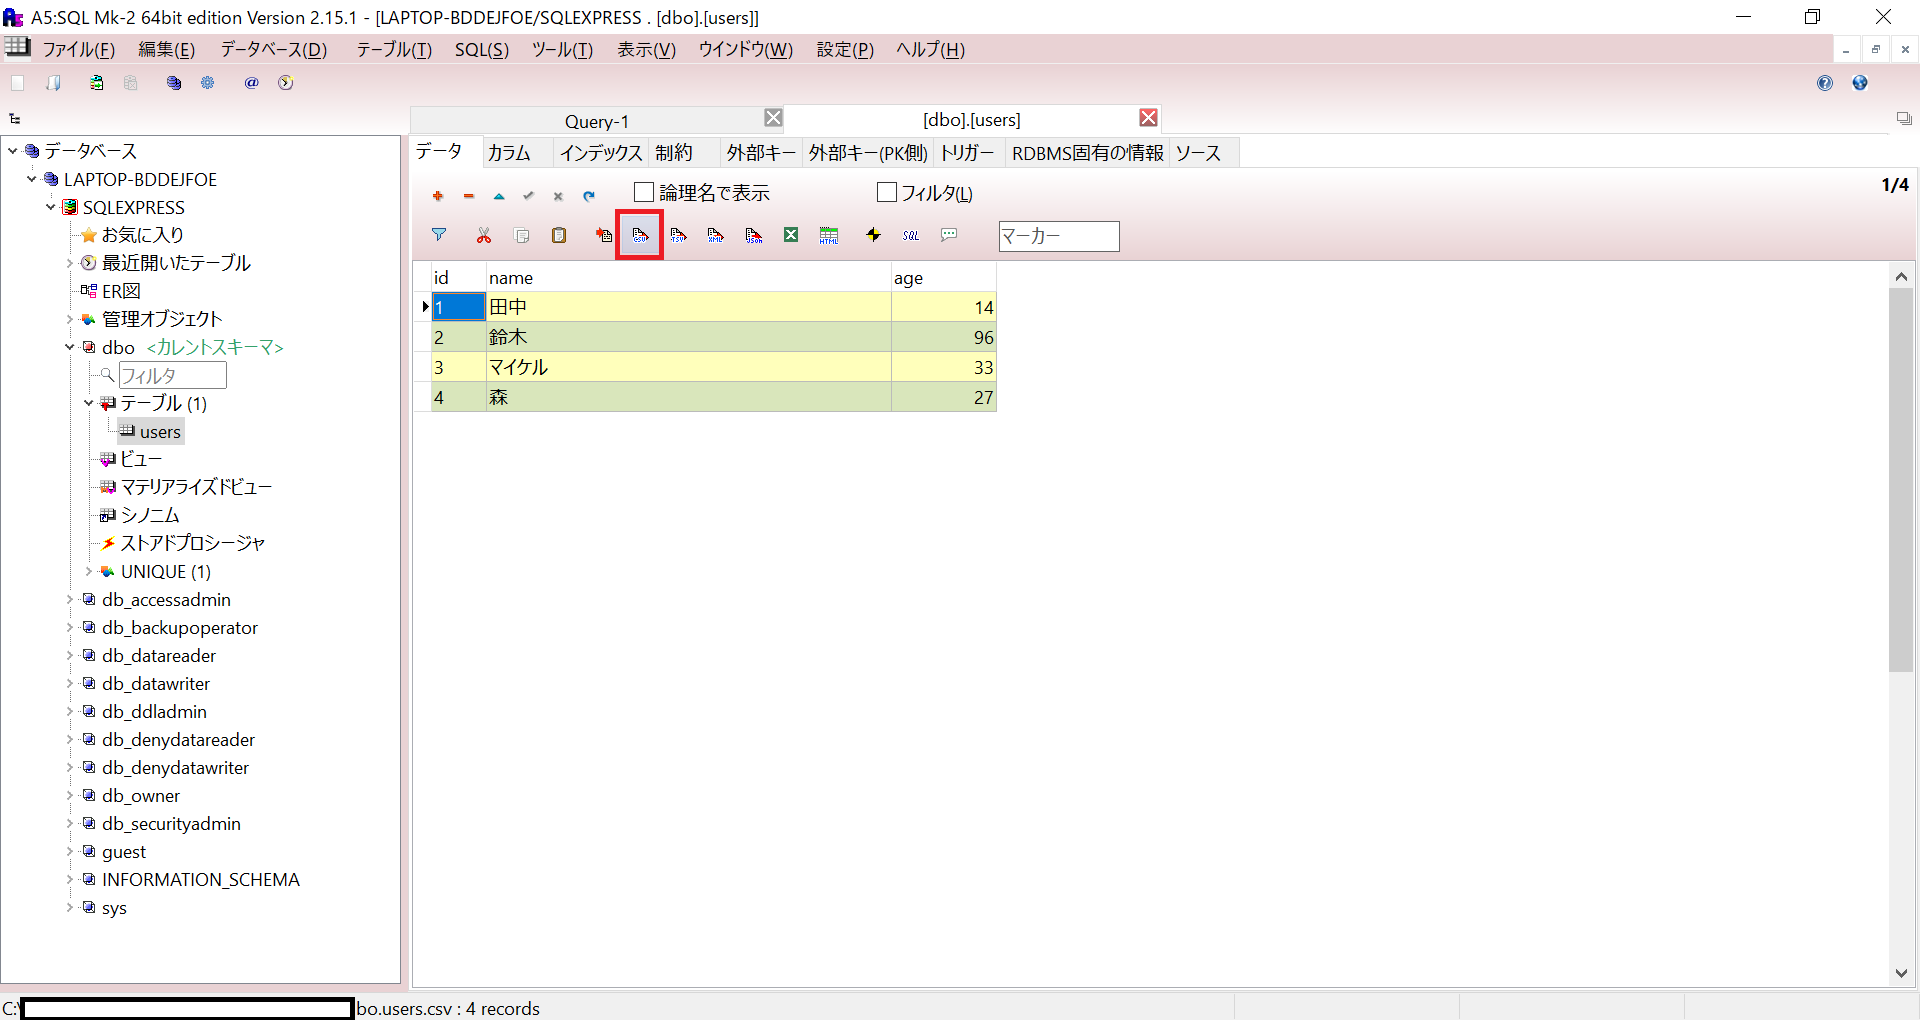Click the マーカー input field

click(1058, 236)
